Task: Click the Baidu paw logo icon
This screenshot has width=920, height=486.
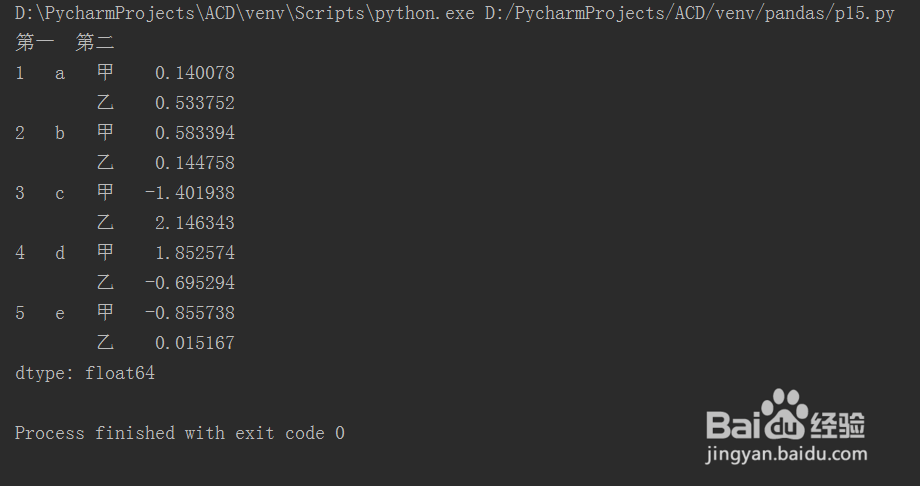Action: click(x=784, y=414)
